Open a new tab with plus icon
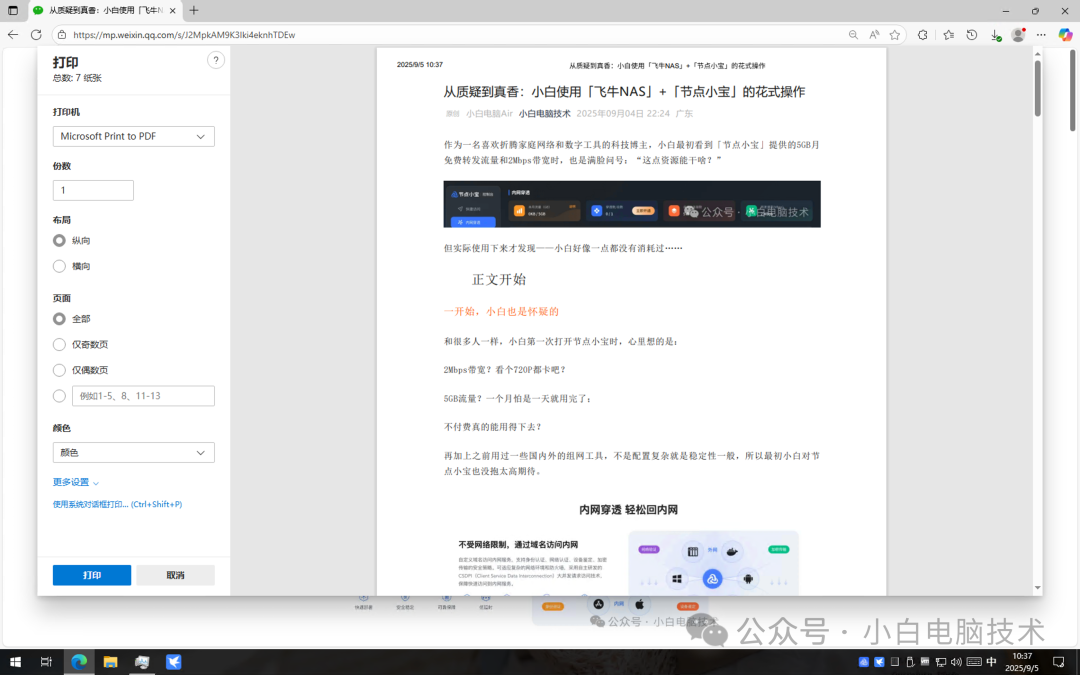The height and width of the screenshot is (675, 1080). 194,10
